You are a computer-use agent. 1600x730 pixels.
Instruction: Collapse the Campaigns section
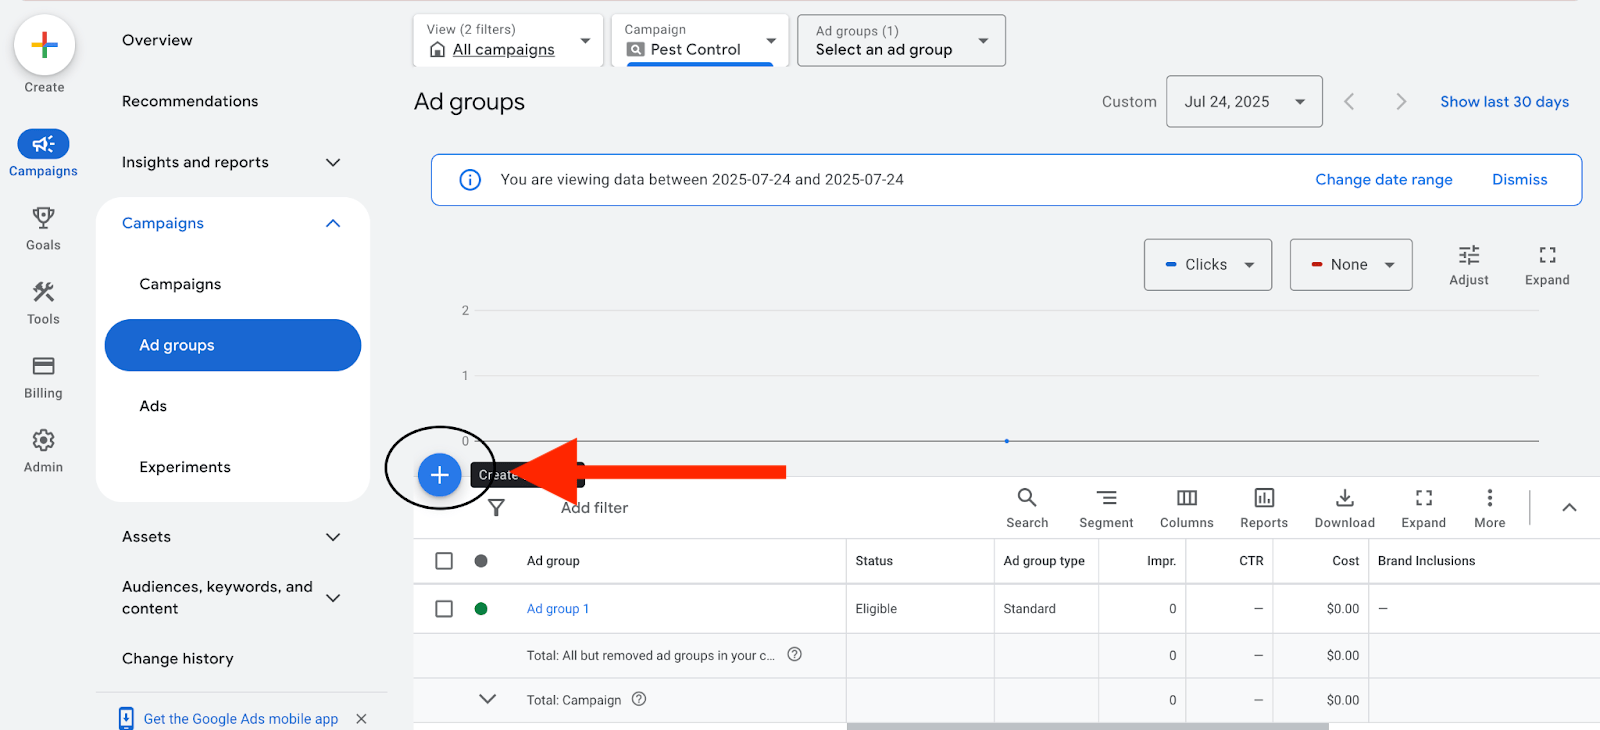333,223
